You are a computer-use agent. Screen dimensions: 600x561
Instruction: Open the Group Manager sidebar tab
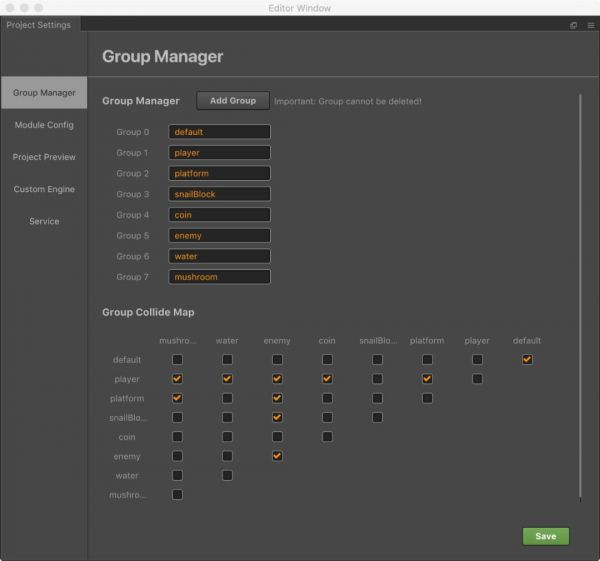pyautogui.click(x=44, y=93)
